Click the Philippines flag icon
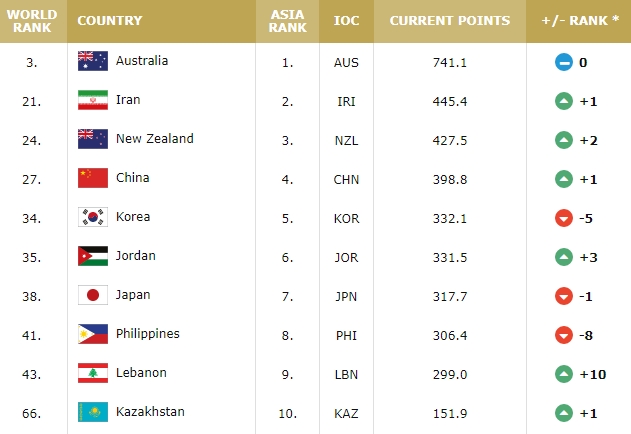 pyautogui.click(x=93, y=334)
